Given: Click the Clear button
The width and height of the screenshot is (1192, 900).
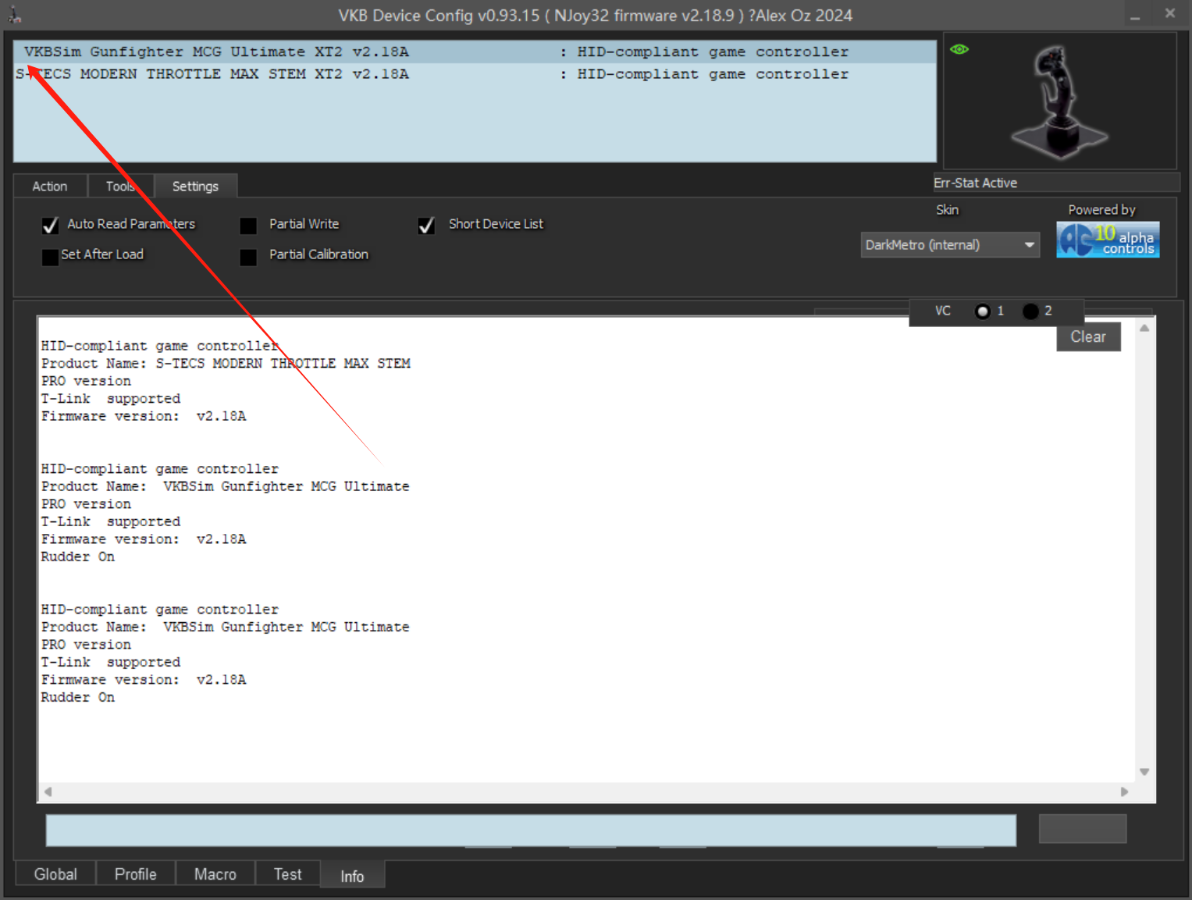Looking at the screenshot, I should click(1088, 337).
